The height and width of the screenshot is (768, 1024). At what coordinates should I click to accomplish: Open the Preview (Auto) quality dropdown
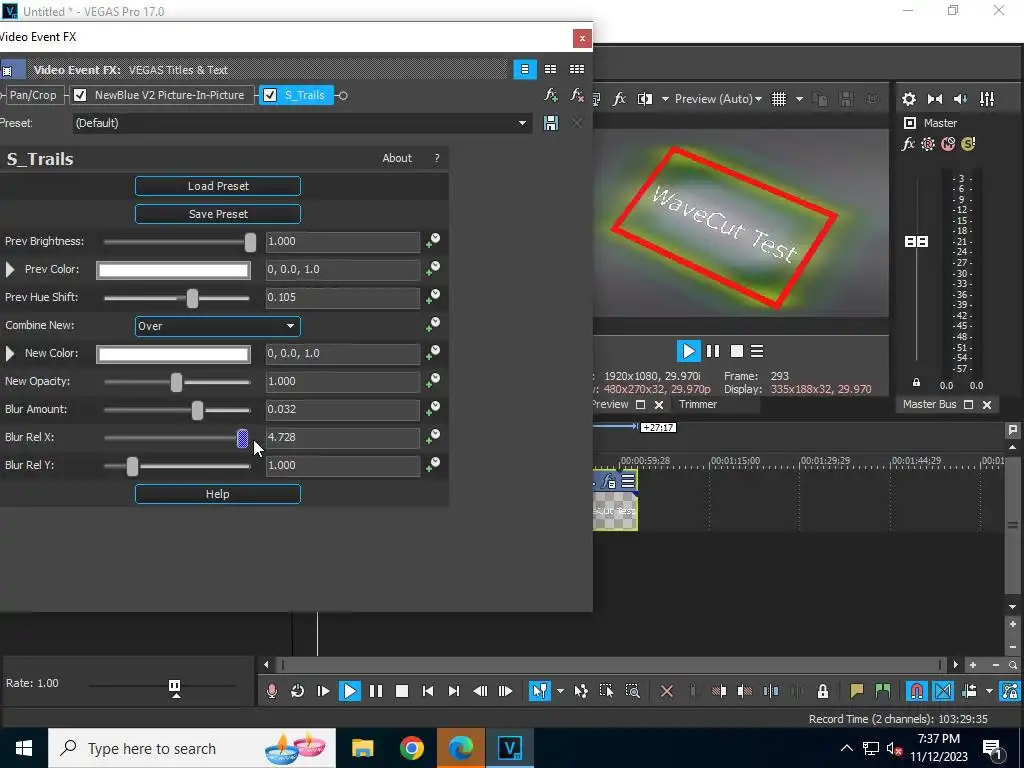pos(718,99)
